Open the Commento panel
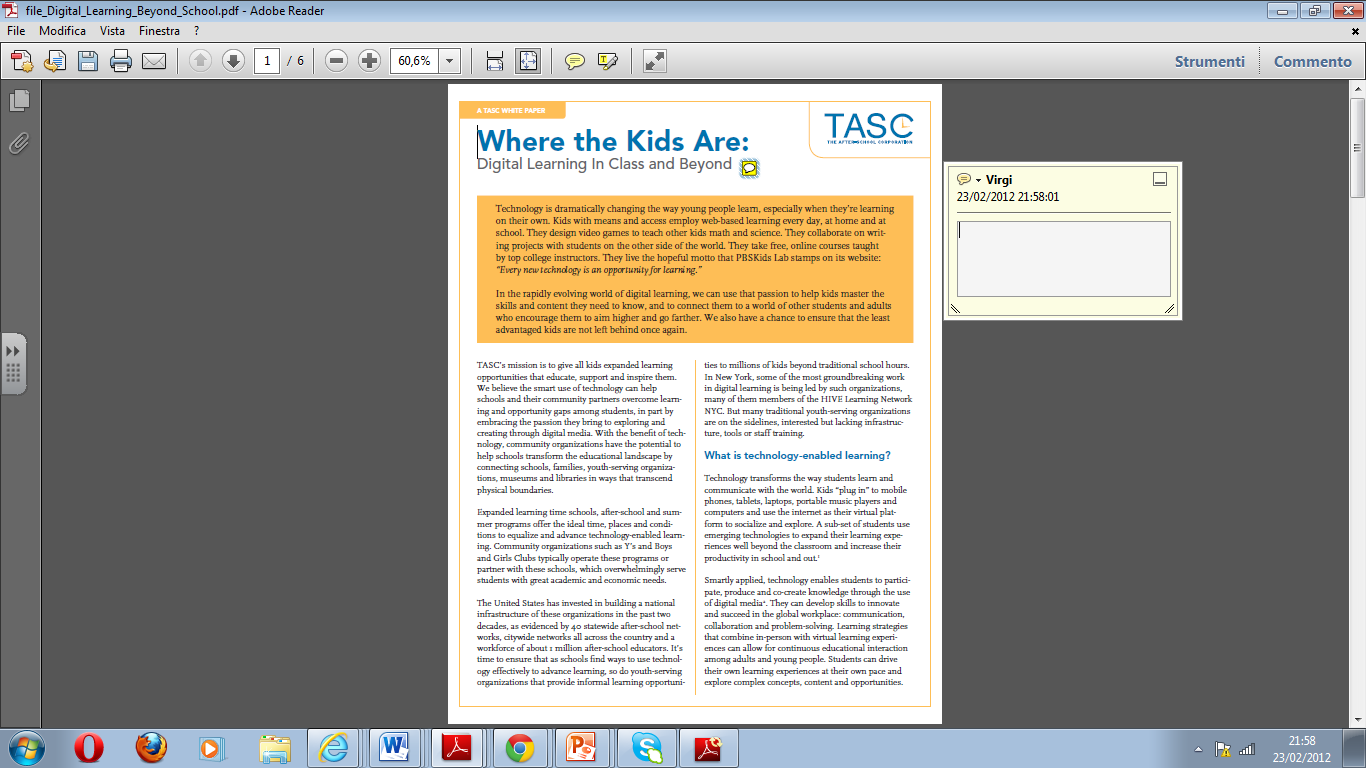 tap(1312, 61)
